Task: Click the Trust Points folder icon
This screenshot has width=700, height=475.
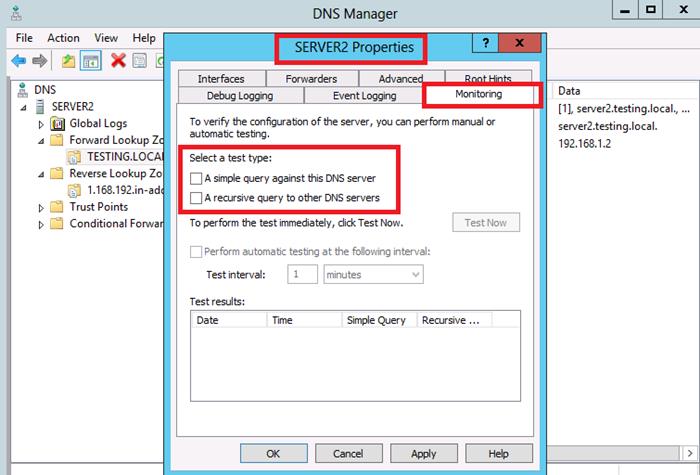Action: 57,207
